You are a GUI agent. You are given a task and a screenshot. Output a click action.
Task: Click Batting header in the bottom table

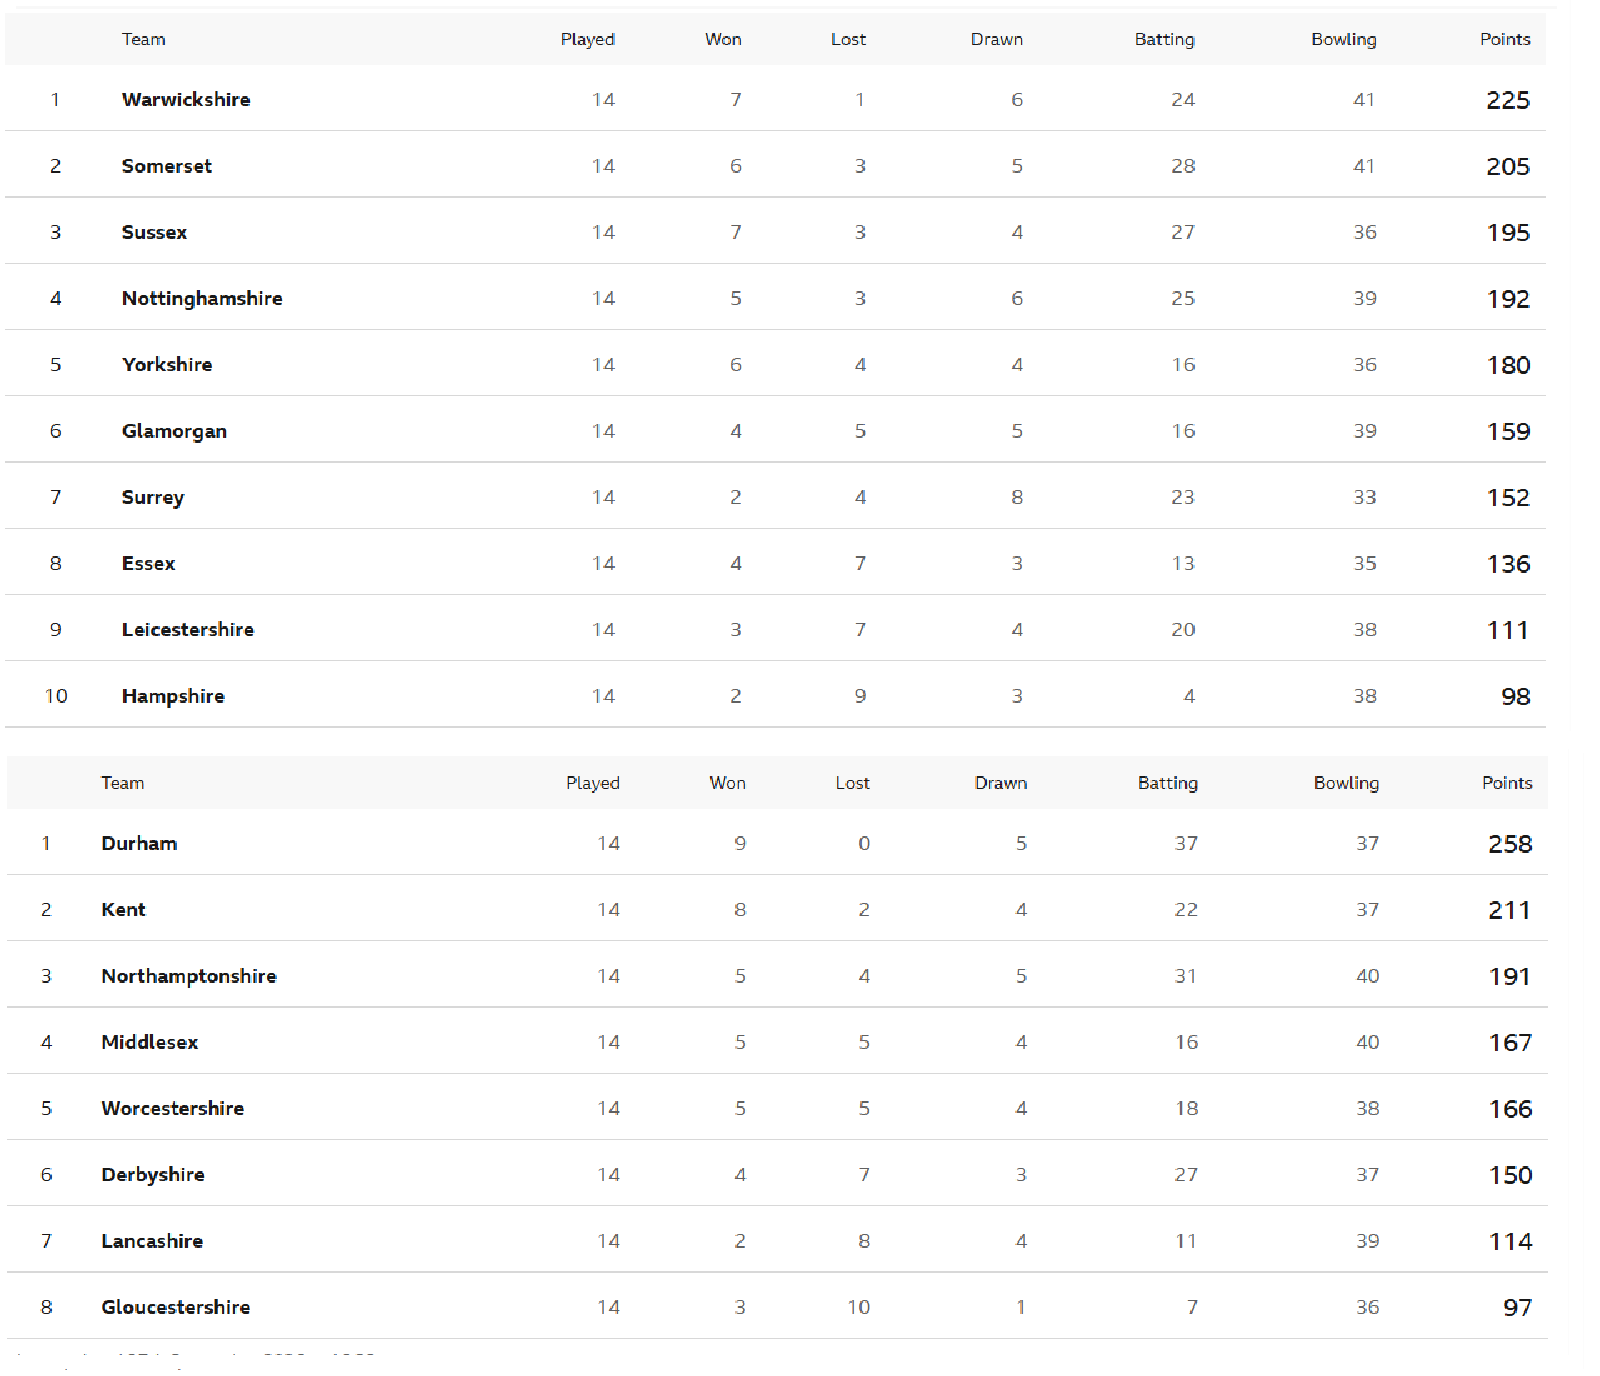point(1168,783)
